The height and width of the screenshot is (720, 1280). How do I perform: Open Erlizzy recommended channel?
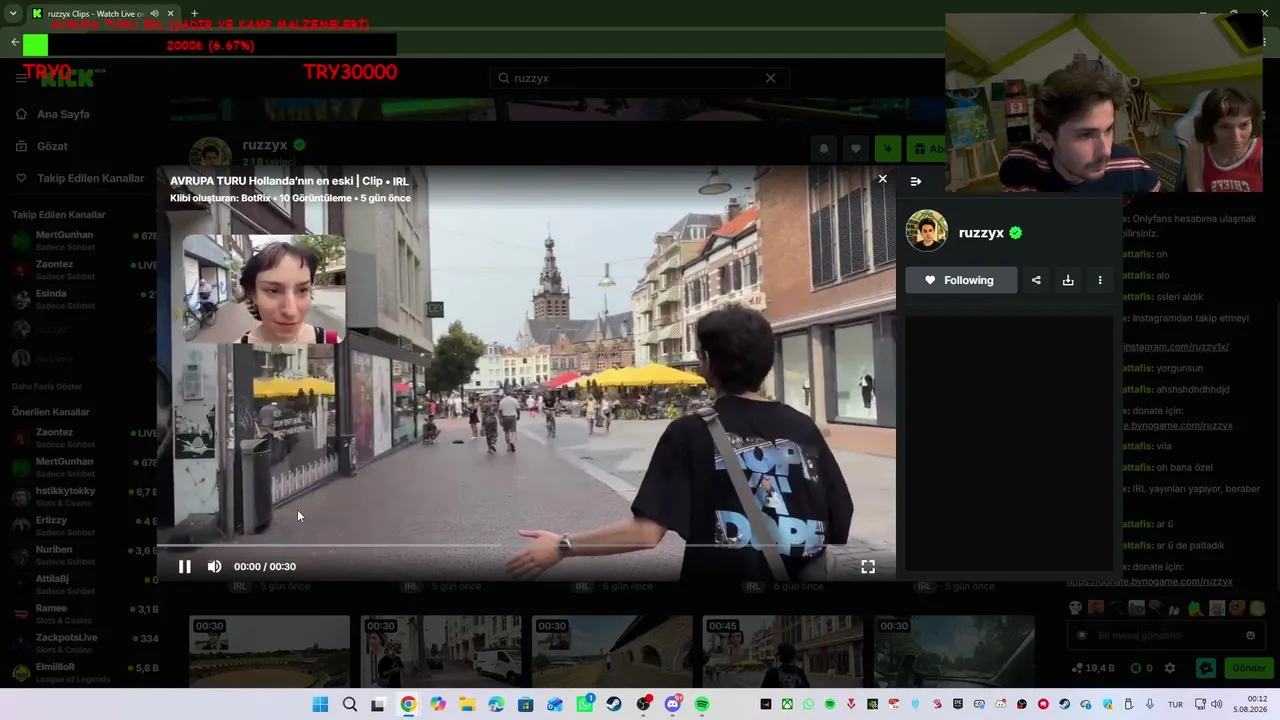click(x=84, y=525)
